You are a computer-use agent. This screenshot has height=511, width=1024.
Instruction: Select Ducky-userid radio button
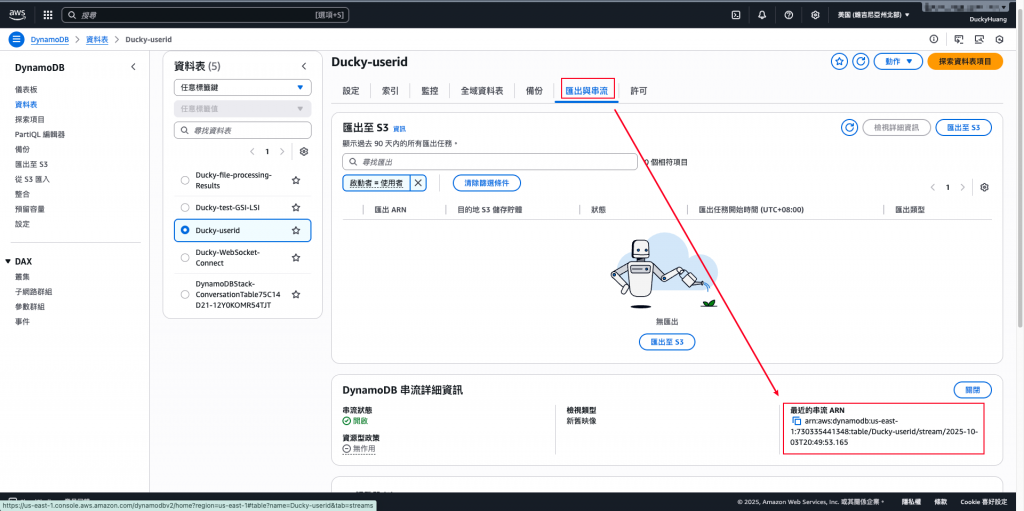coord(185,231)
